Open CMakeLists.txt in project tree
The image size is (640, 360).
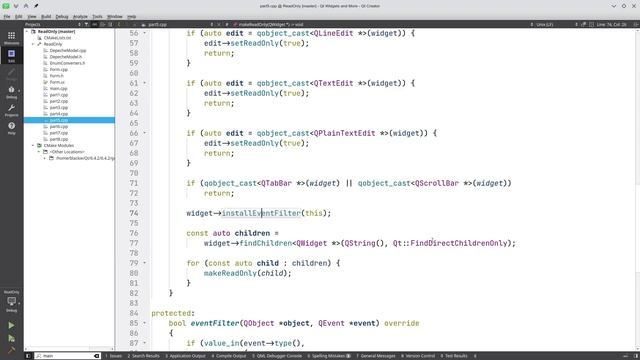coord(58,38)
